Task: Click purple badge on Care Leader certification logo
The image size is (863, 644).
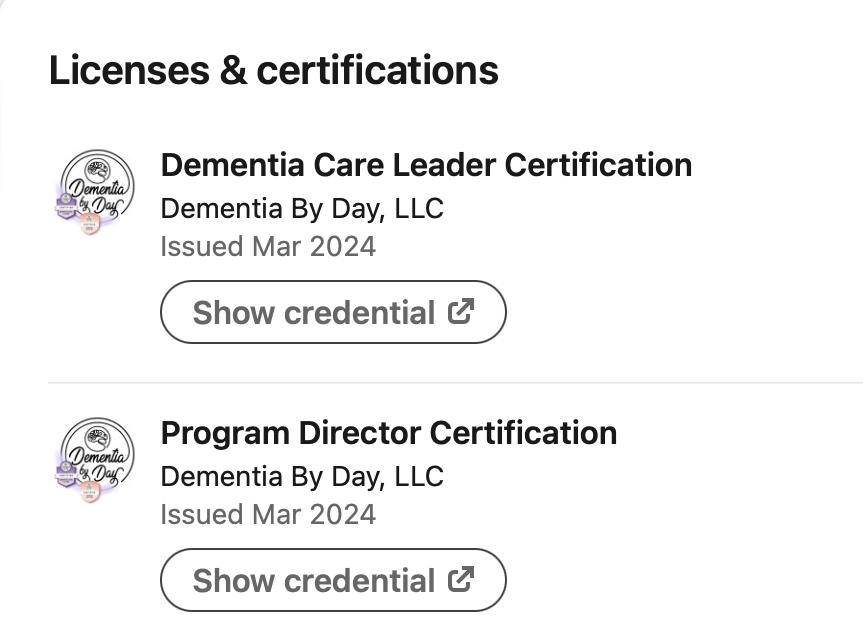Action: pyautogui.click(x=66, y=205)
